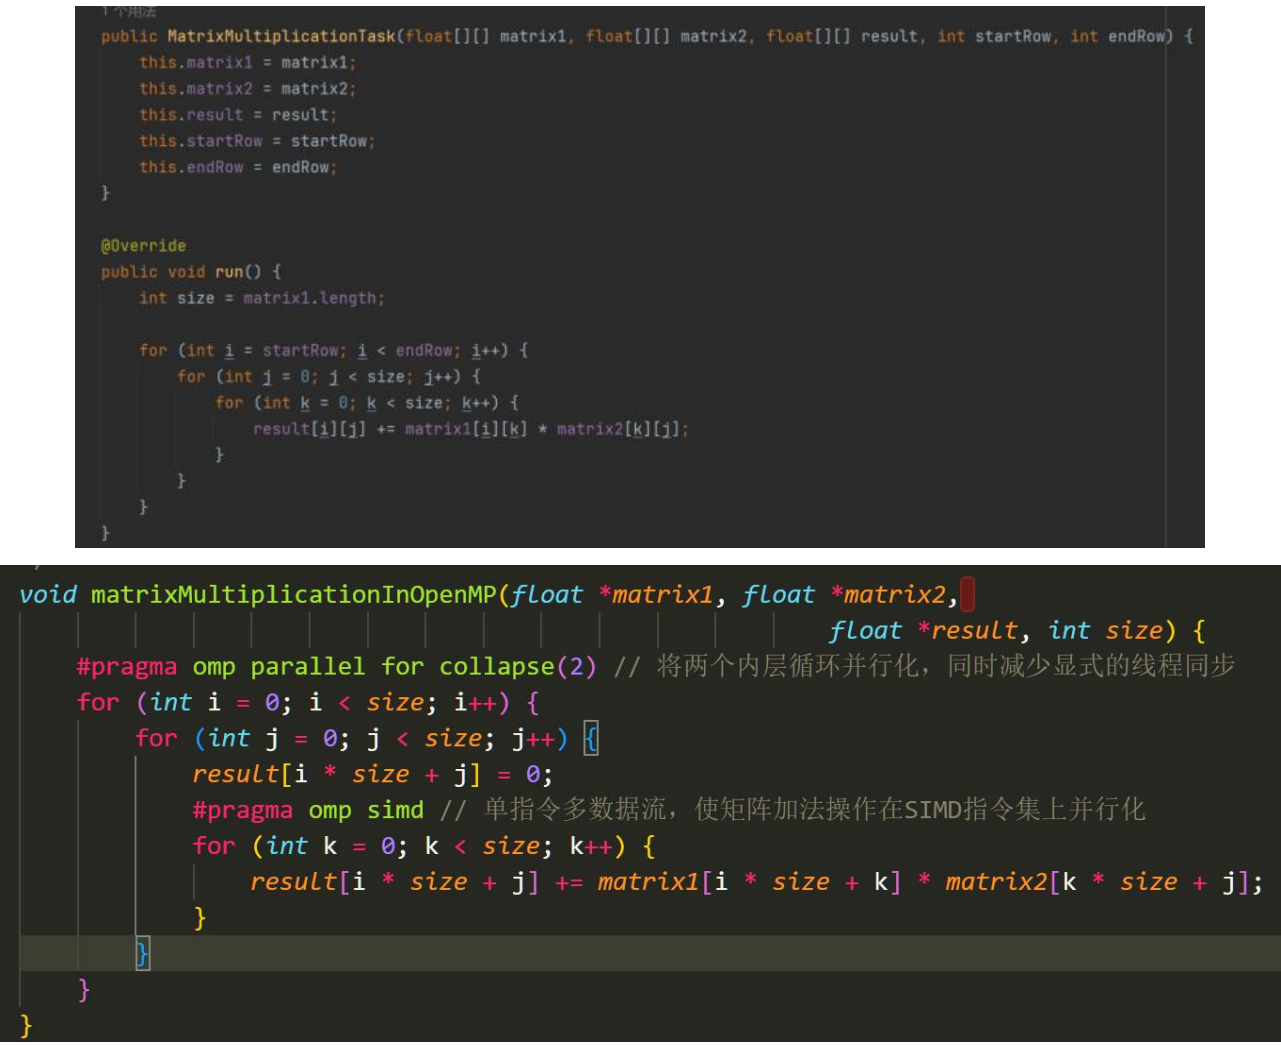Click the line 'this.matrix1 = matrix1;'
Screen dimensions: 1281x1045
click(247, 62)
